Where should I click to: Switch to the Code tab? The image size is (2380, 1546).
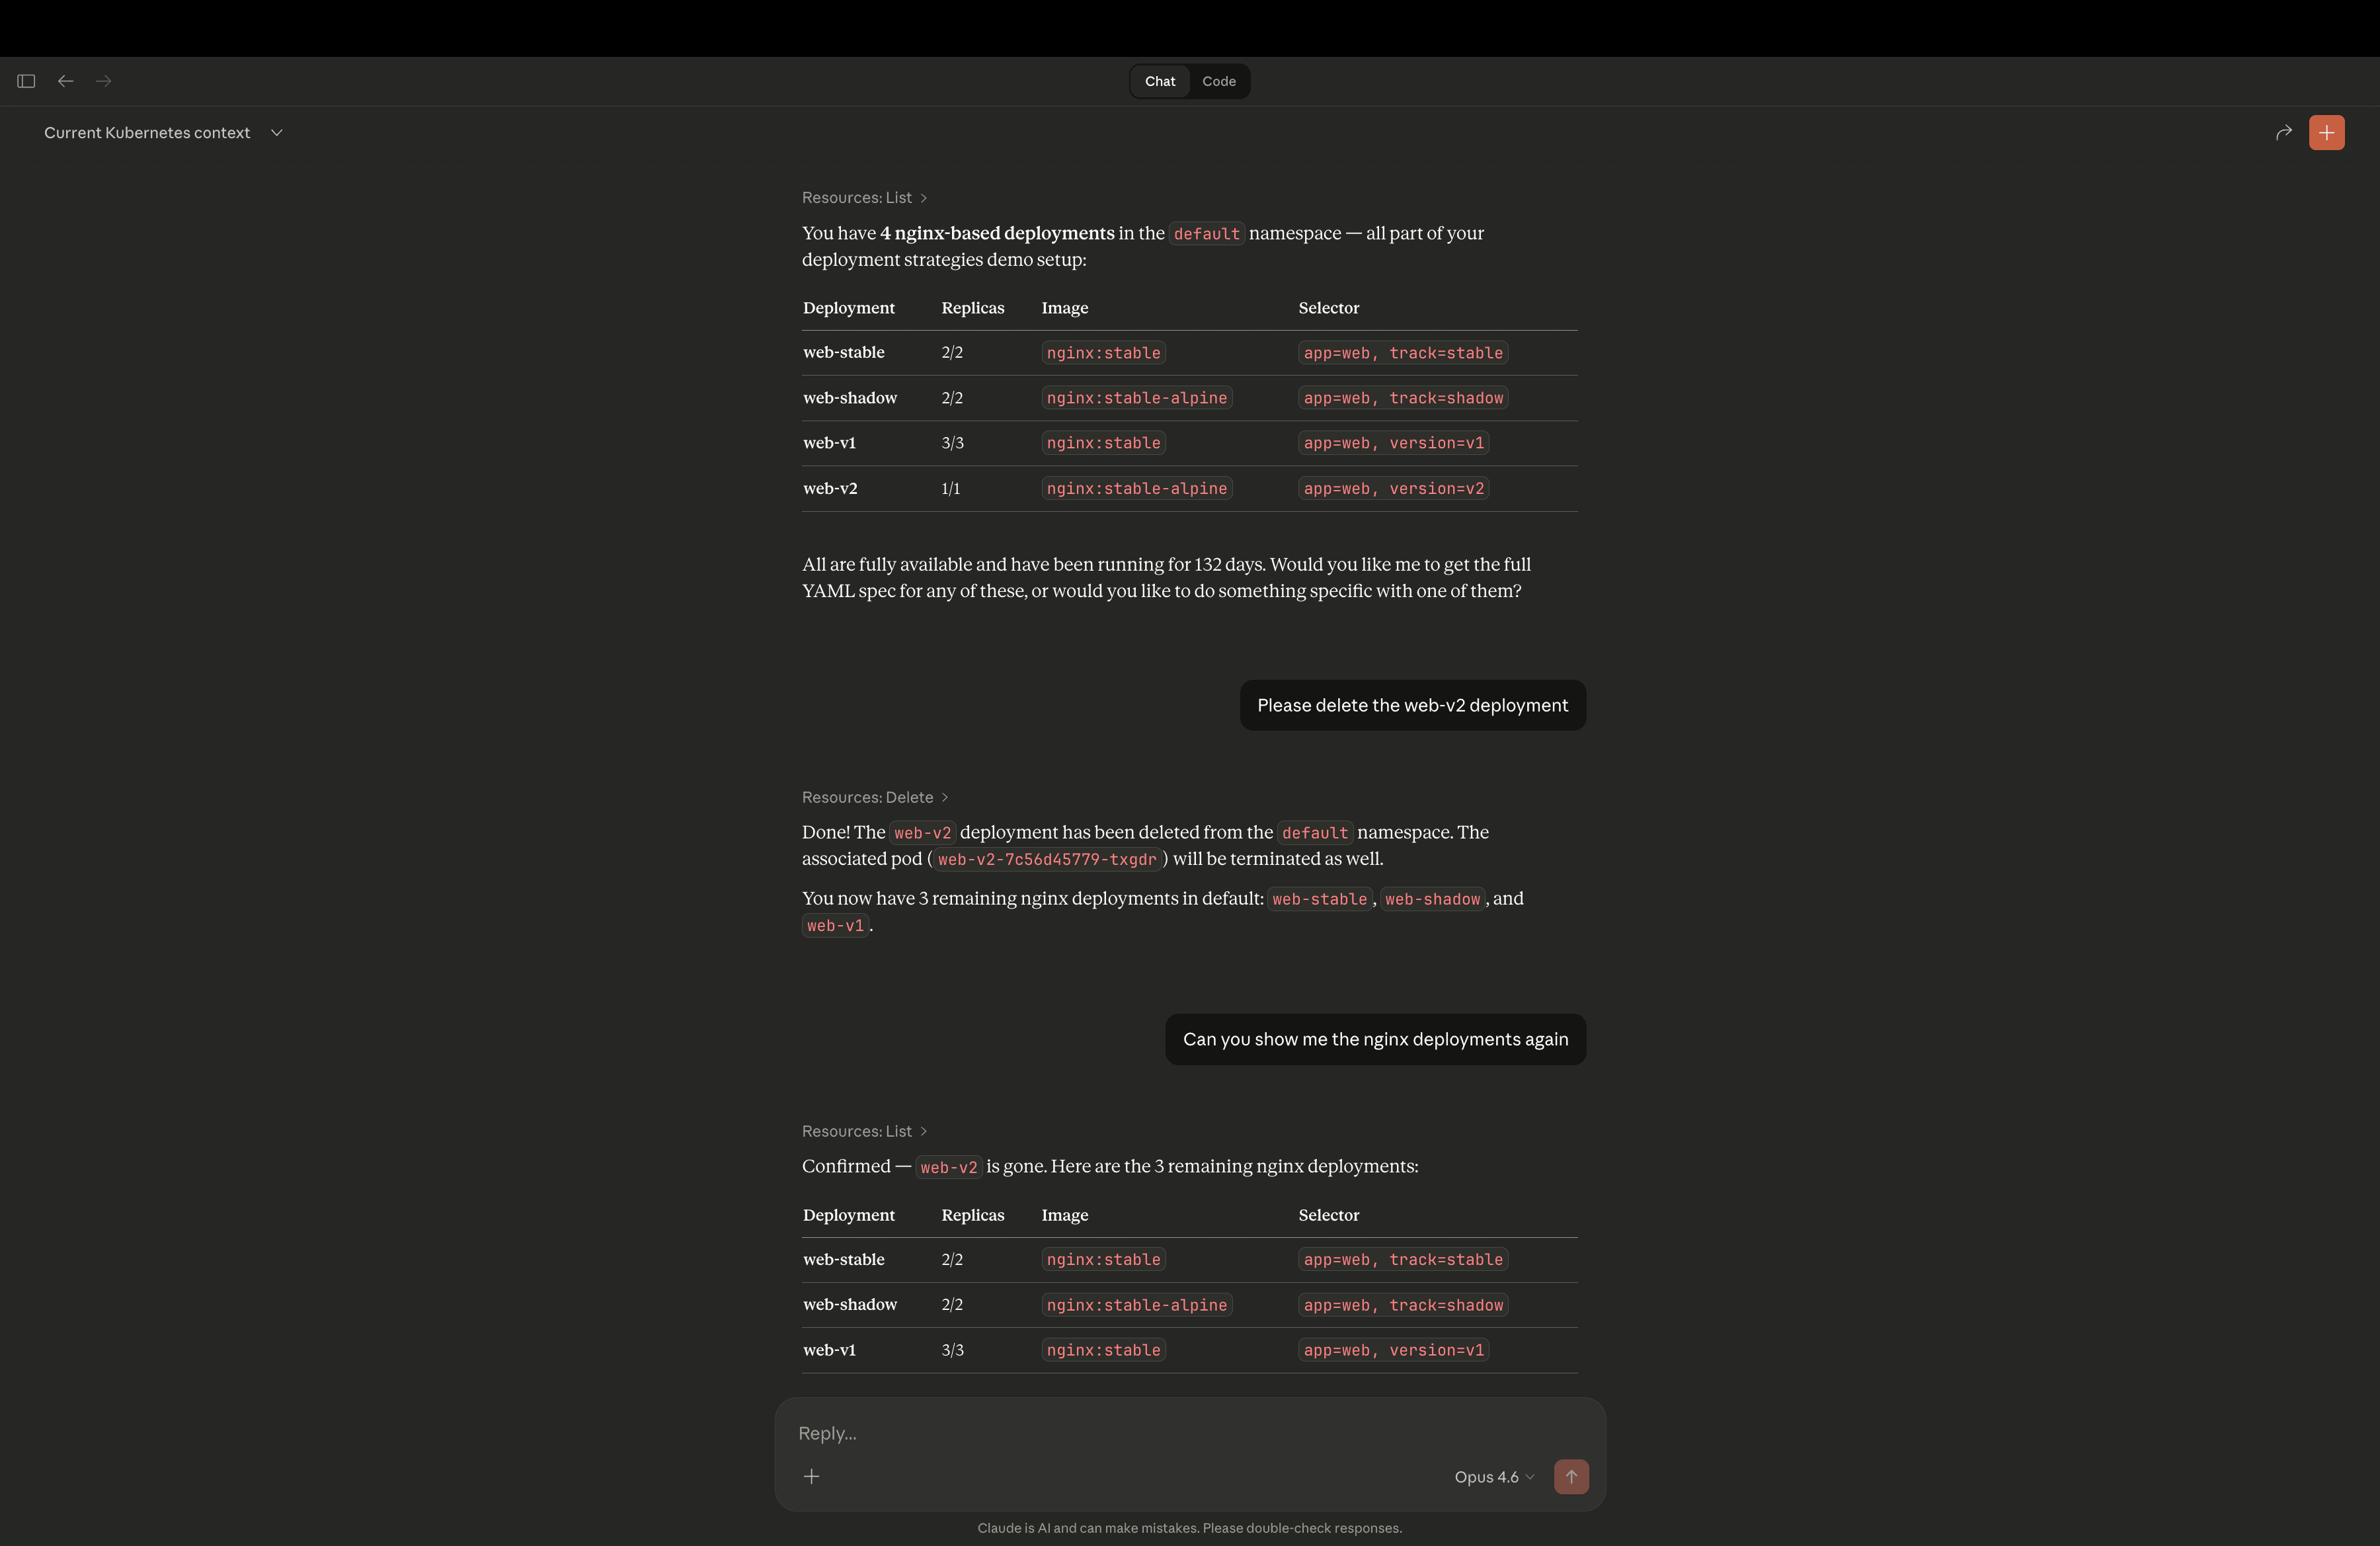click(1219, 81)
